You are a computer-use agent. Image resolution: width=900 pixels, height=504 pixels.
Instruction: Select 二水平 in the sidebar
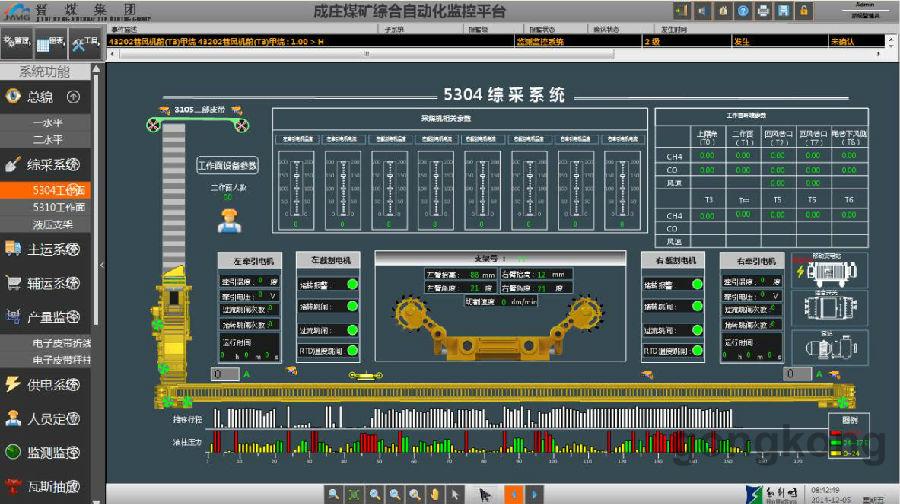point(47,139)
